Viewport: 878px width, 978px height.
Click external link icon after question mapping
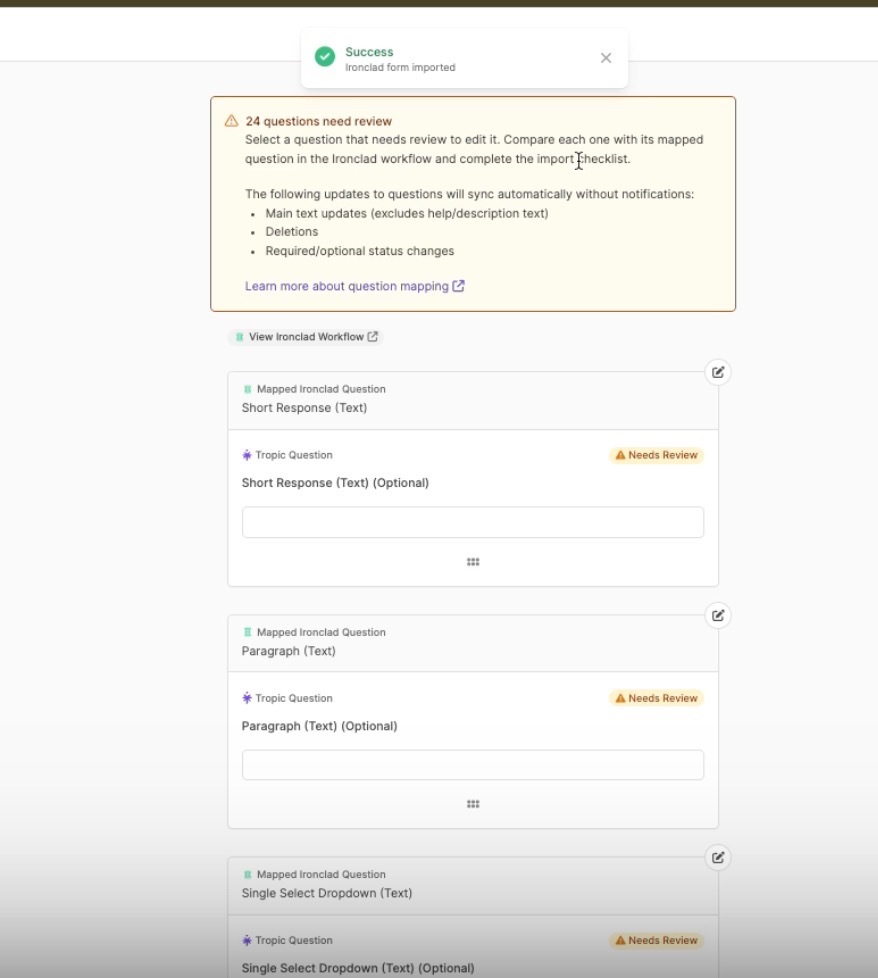click(458, 286)
